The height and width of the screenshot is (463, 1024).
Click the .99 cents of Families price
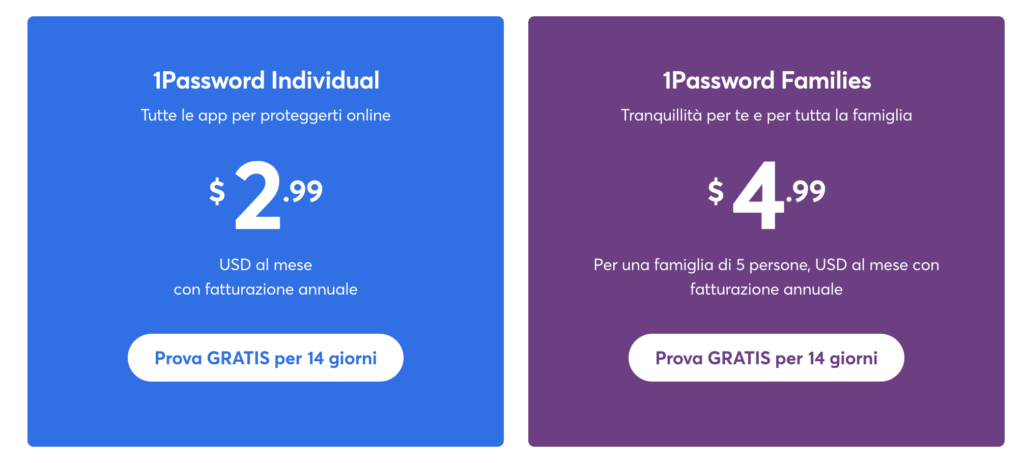click(806, 191)
